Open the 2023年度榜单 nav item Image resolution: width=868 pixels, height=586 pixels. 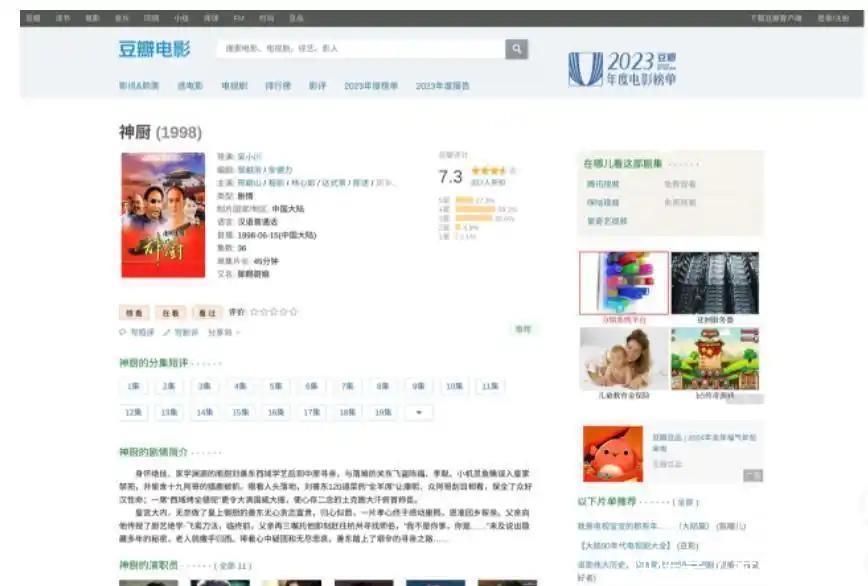pos(371,86)
